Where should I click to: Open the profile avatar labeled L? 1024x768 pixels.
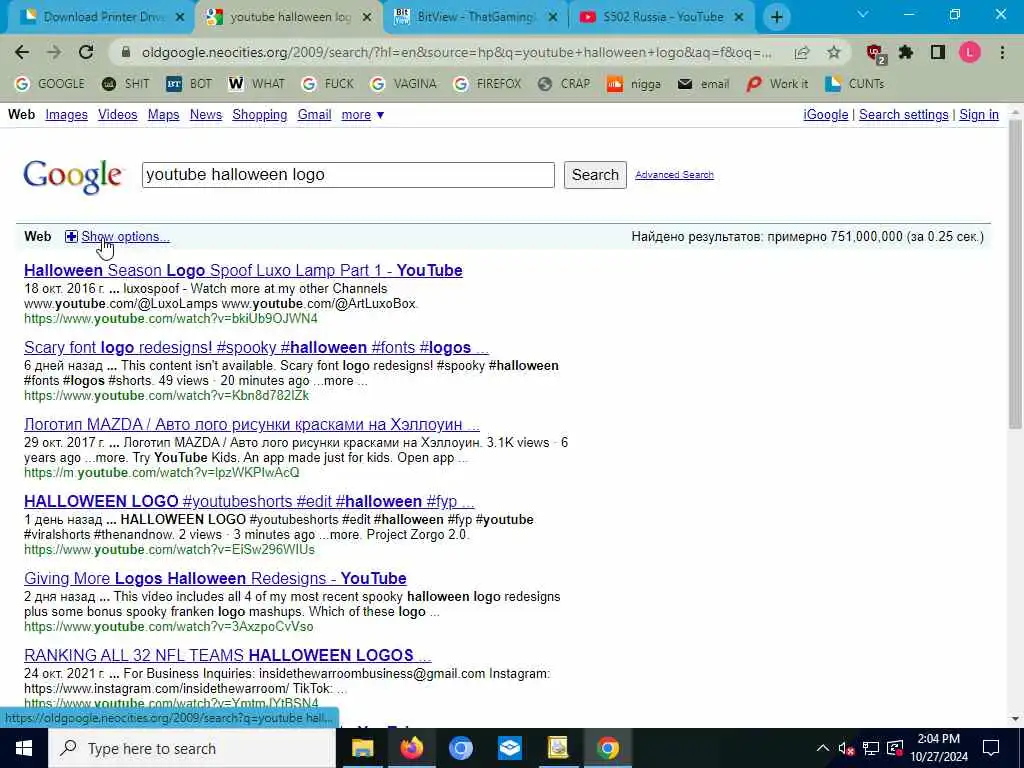pos(970,52)
